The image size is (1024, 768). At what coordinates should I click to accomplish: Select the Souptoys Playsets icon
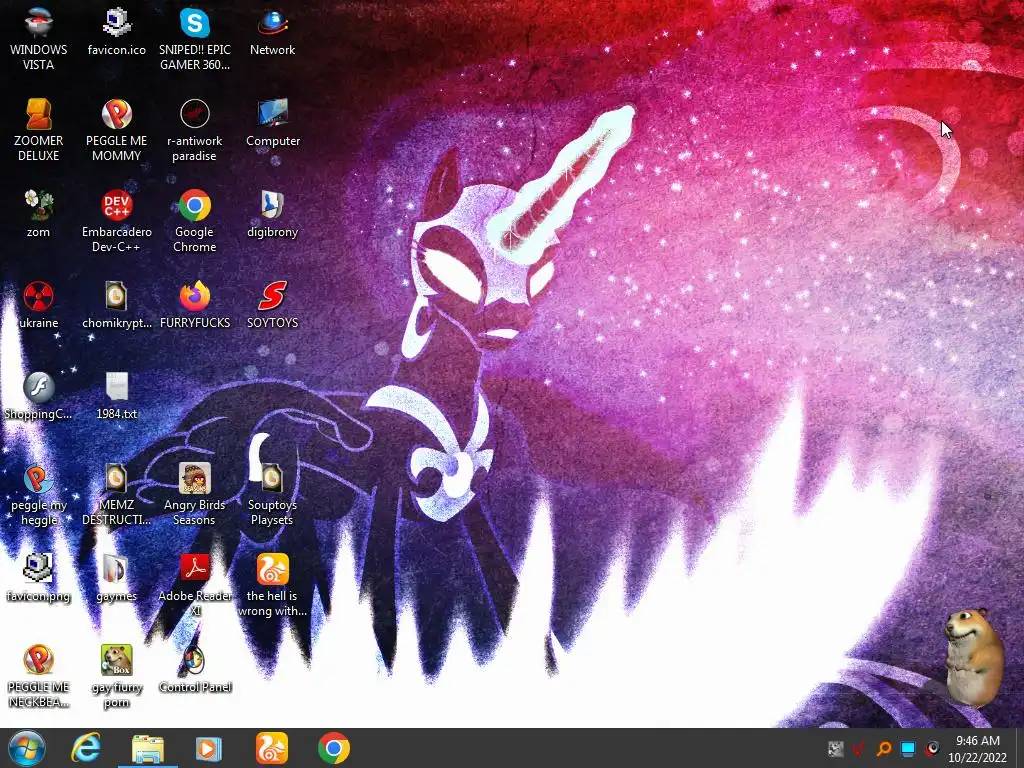click(272, 495)
